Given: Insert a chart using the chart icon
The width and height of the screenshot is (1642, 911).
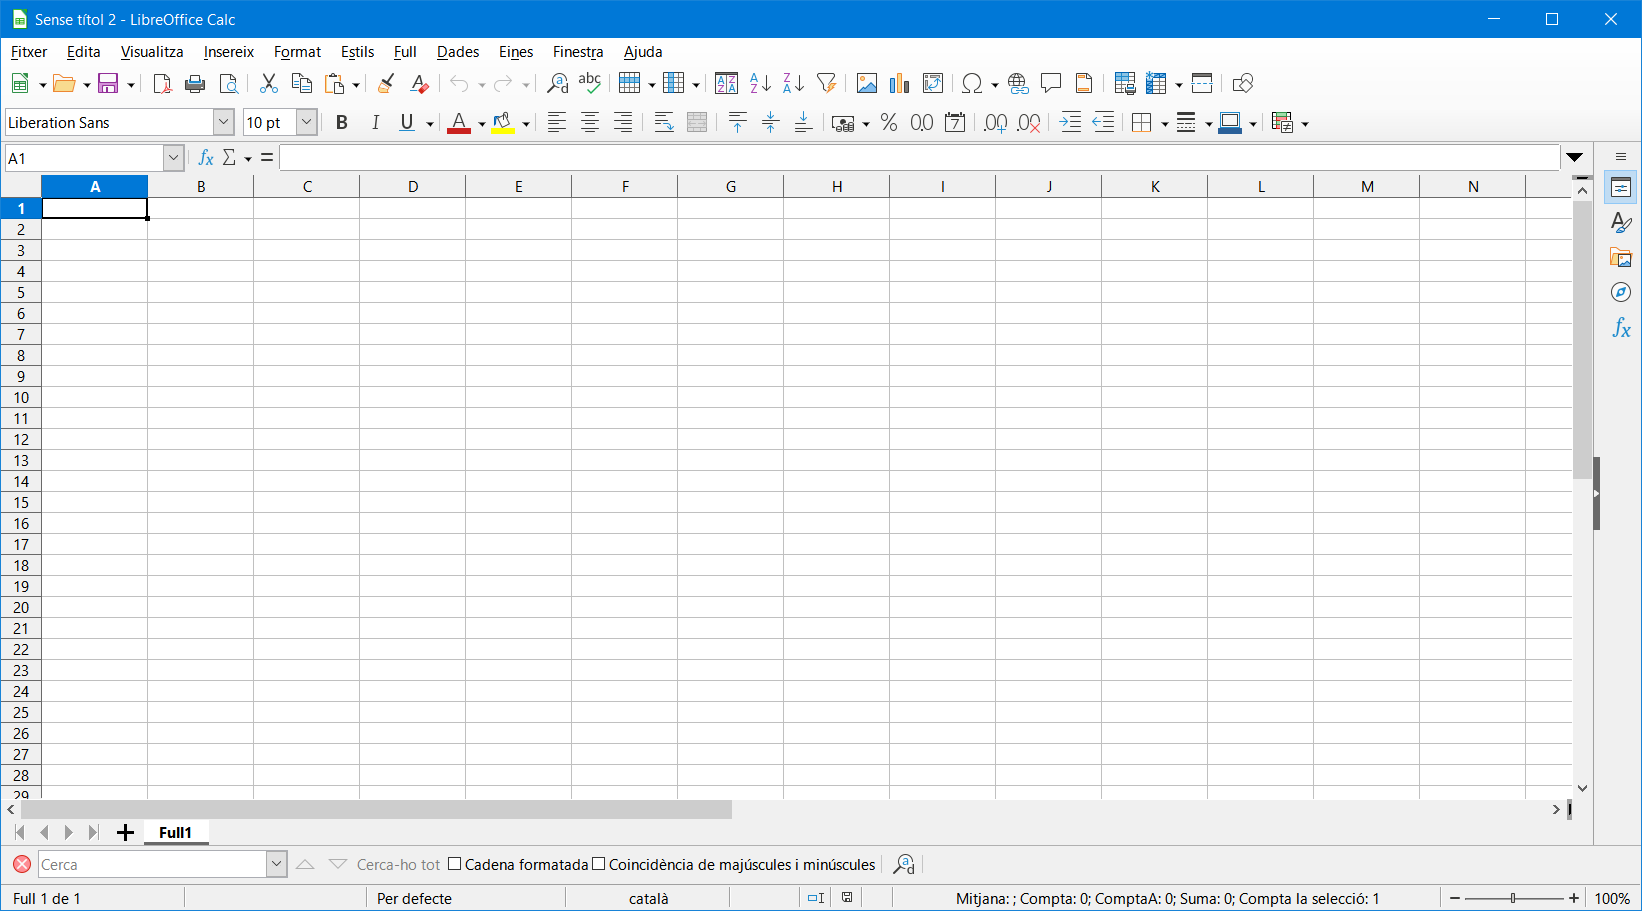Looking at the screenshot, I should [899, 84].
